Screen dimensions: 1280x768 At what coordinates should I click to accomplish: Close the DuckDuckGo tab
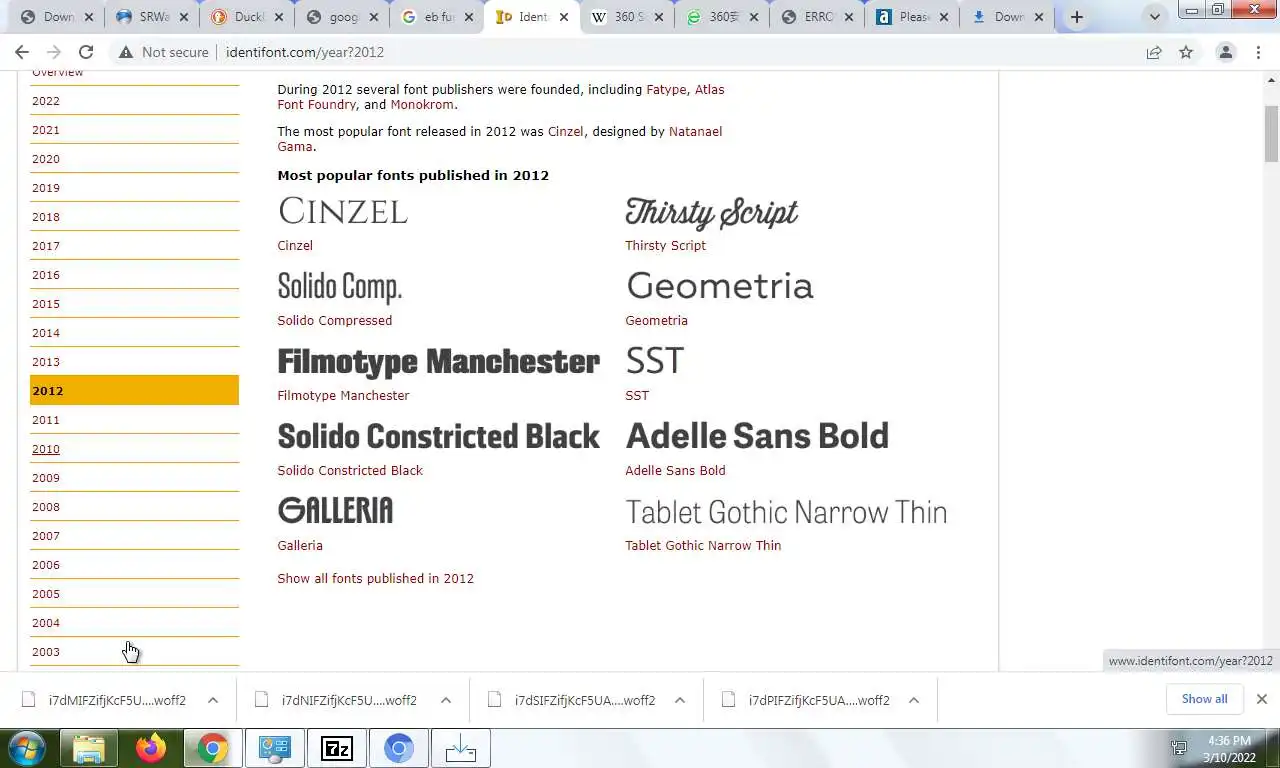[x=279, y=17]
